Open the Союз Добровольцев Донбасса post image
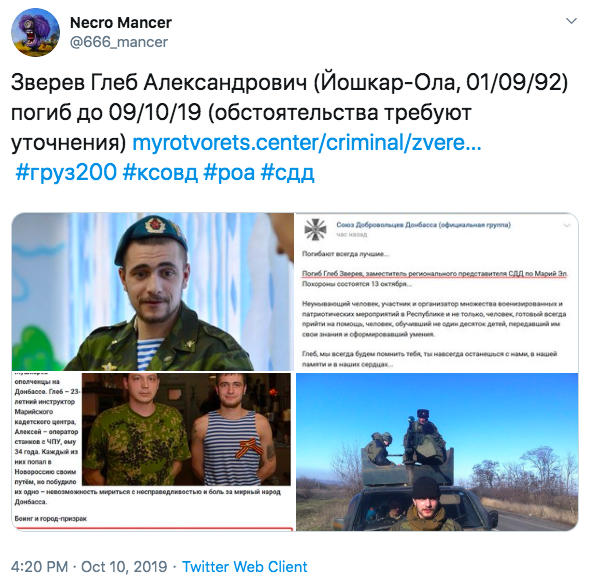 [437, 292]
